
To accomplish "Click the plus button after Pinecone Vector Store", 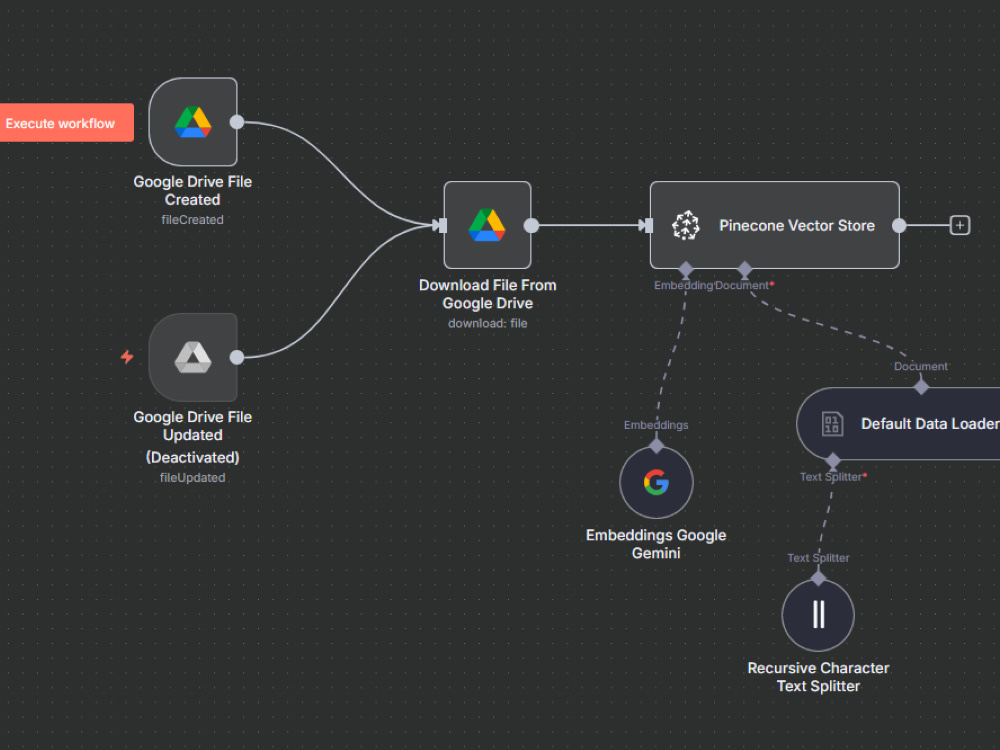I will pyautogui.click(x=960, y=225).
